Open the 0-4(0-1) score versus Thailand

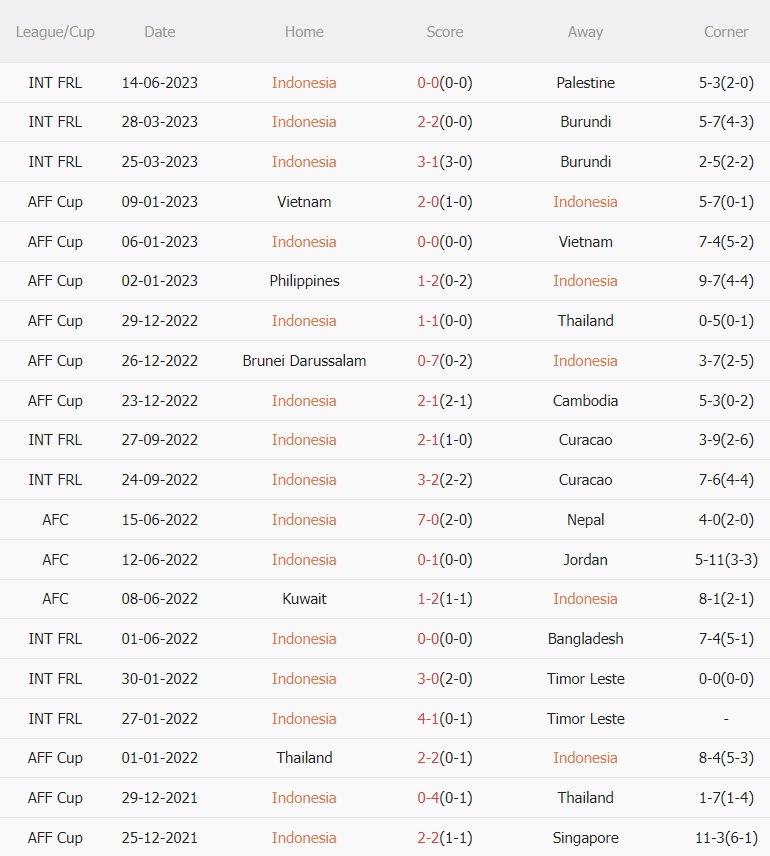[x=445, y=798]
